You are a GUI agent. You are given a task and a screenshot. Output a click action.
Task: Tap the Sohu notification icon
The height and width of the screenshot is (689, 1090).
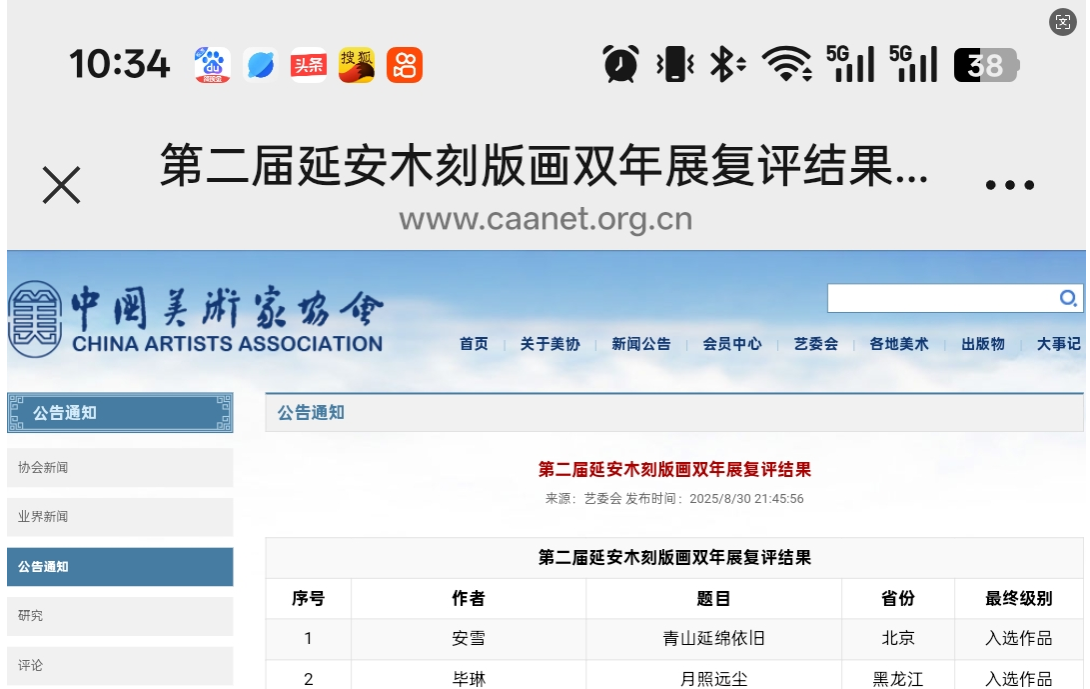[x=356, y=66]
